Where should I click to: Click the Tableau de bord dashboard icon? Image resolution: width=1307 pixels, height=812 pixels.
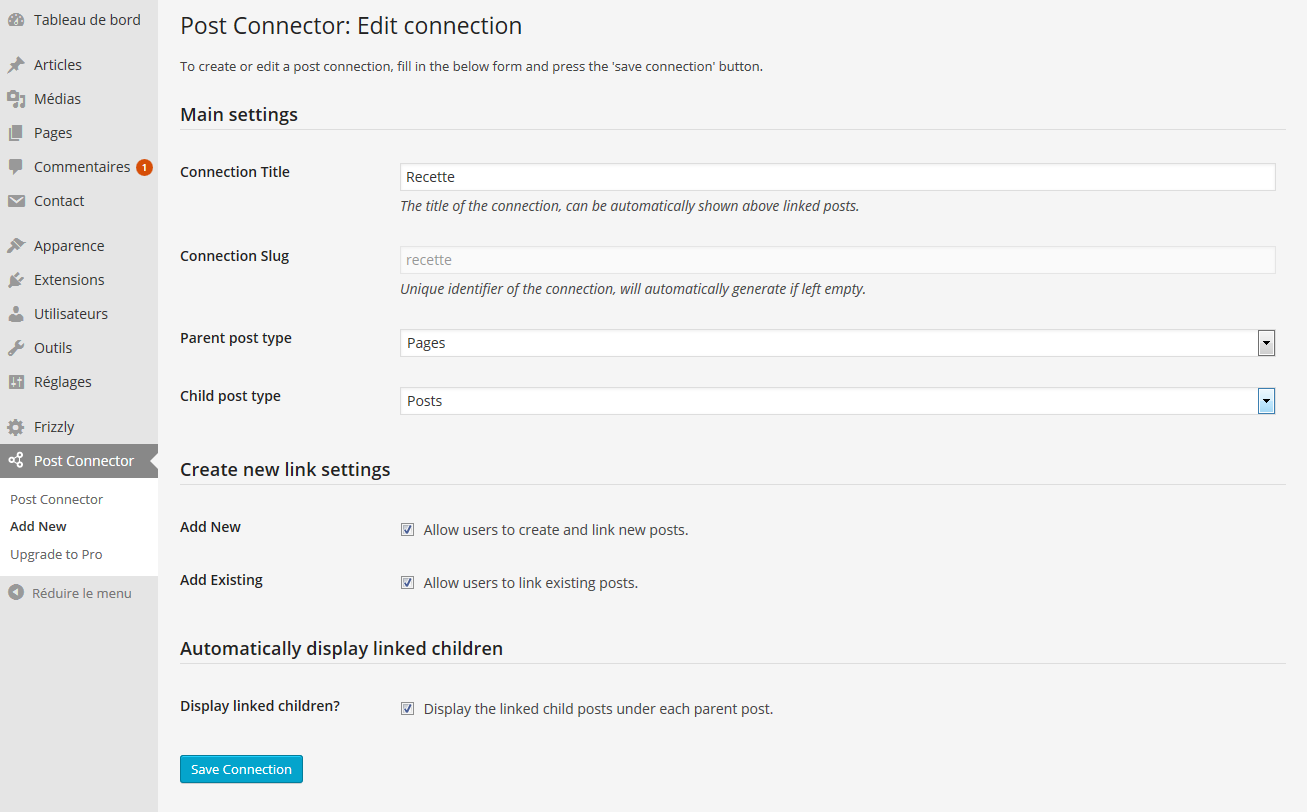pyautogui.click(x=16, y=20)
